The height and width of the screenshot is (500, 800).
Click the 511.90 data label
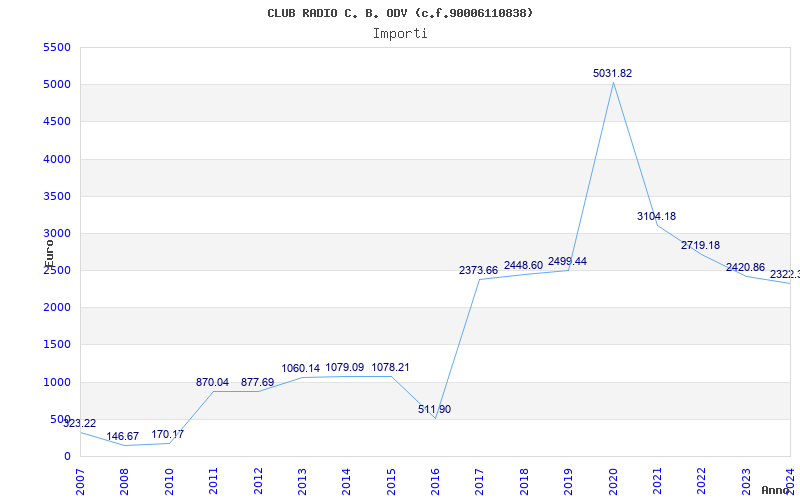pyautogui.click(x=434, y=409)
